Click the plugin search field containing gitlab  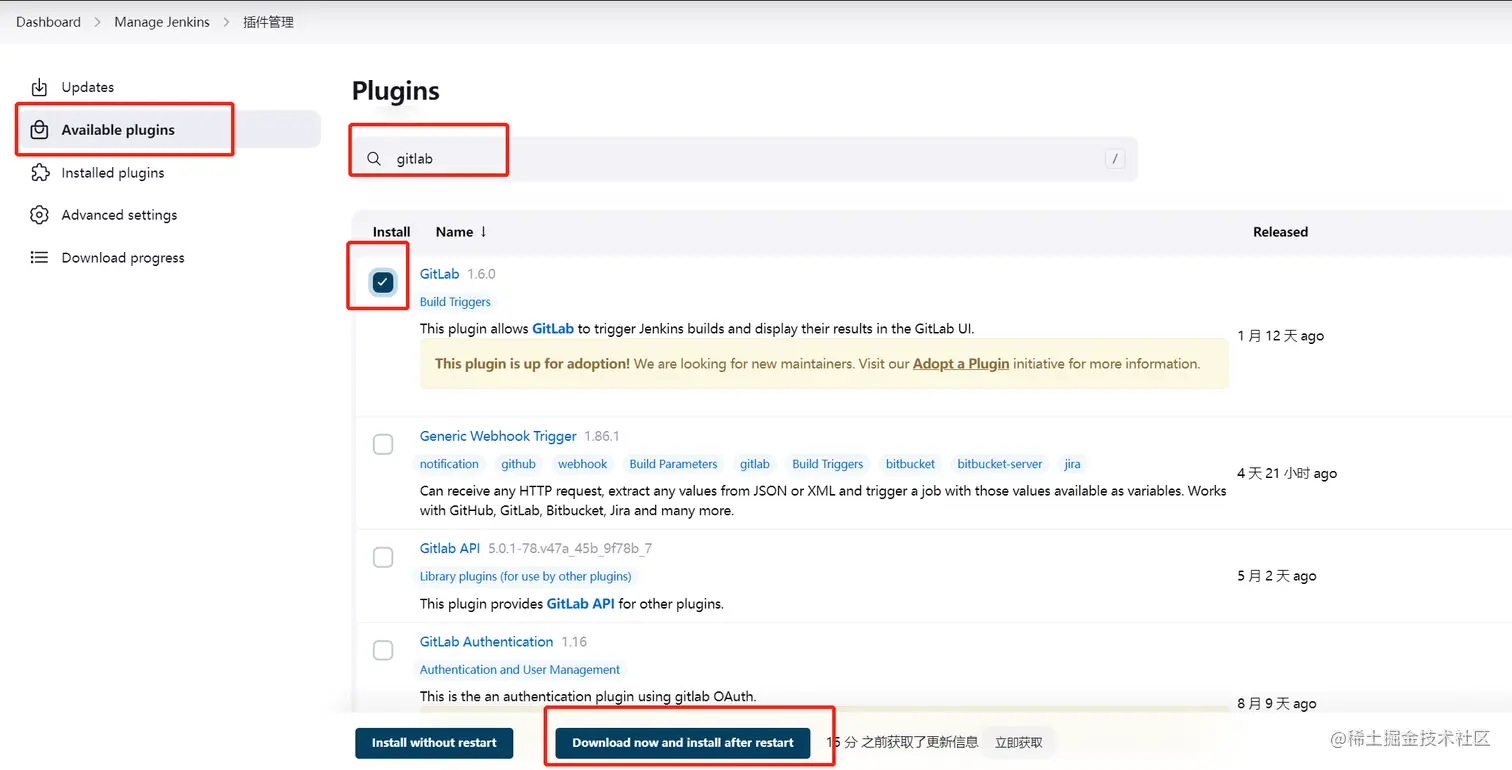pos(740,159)
